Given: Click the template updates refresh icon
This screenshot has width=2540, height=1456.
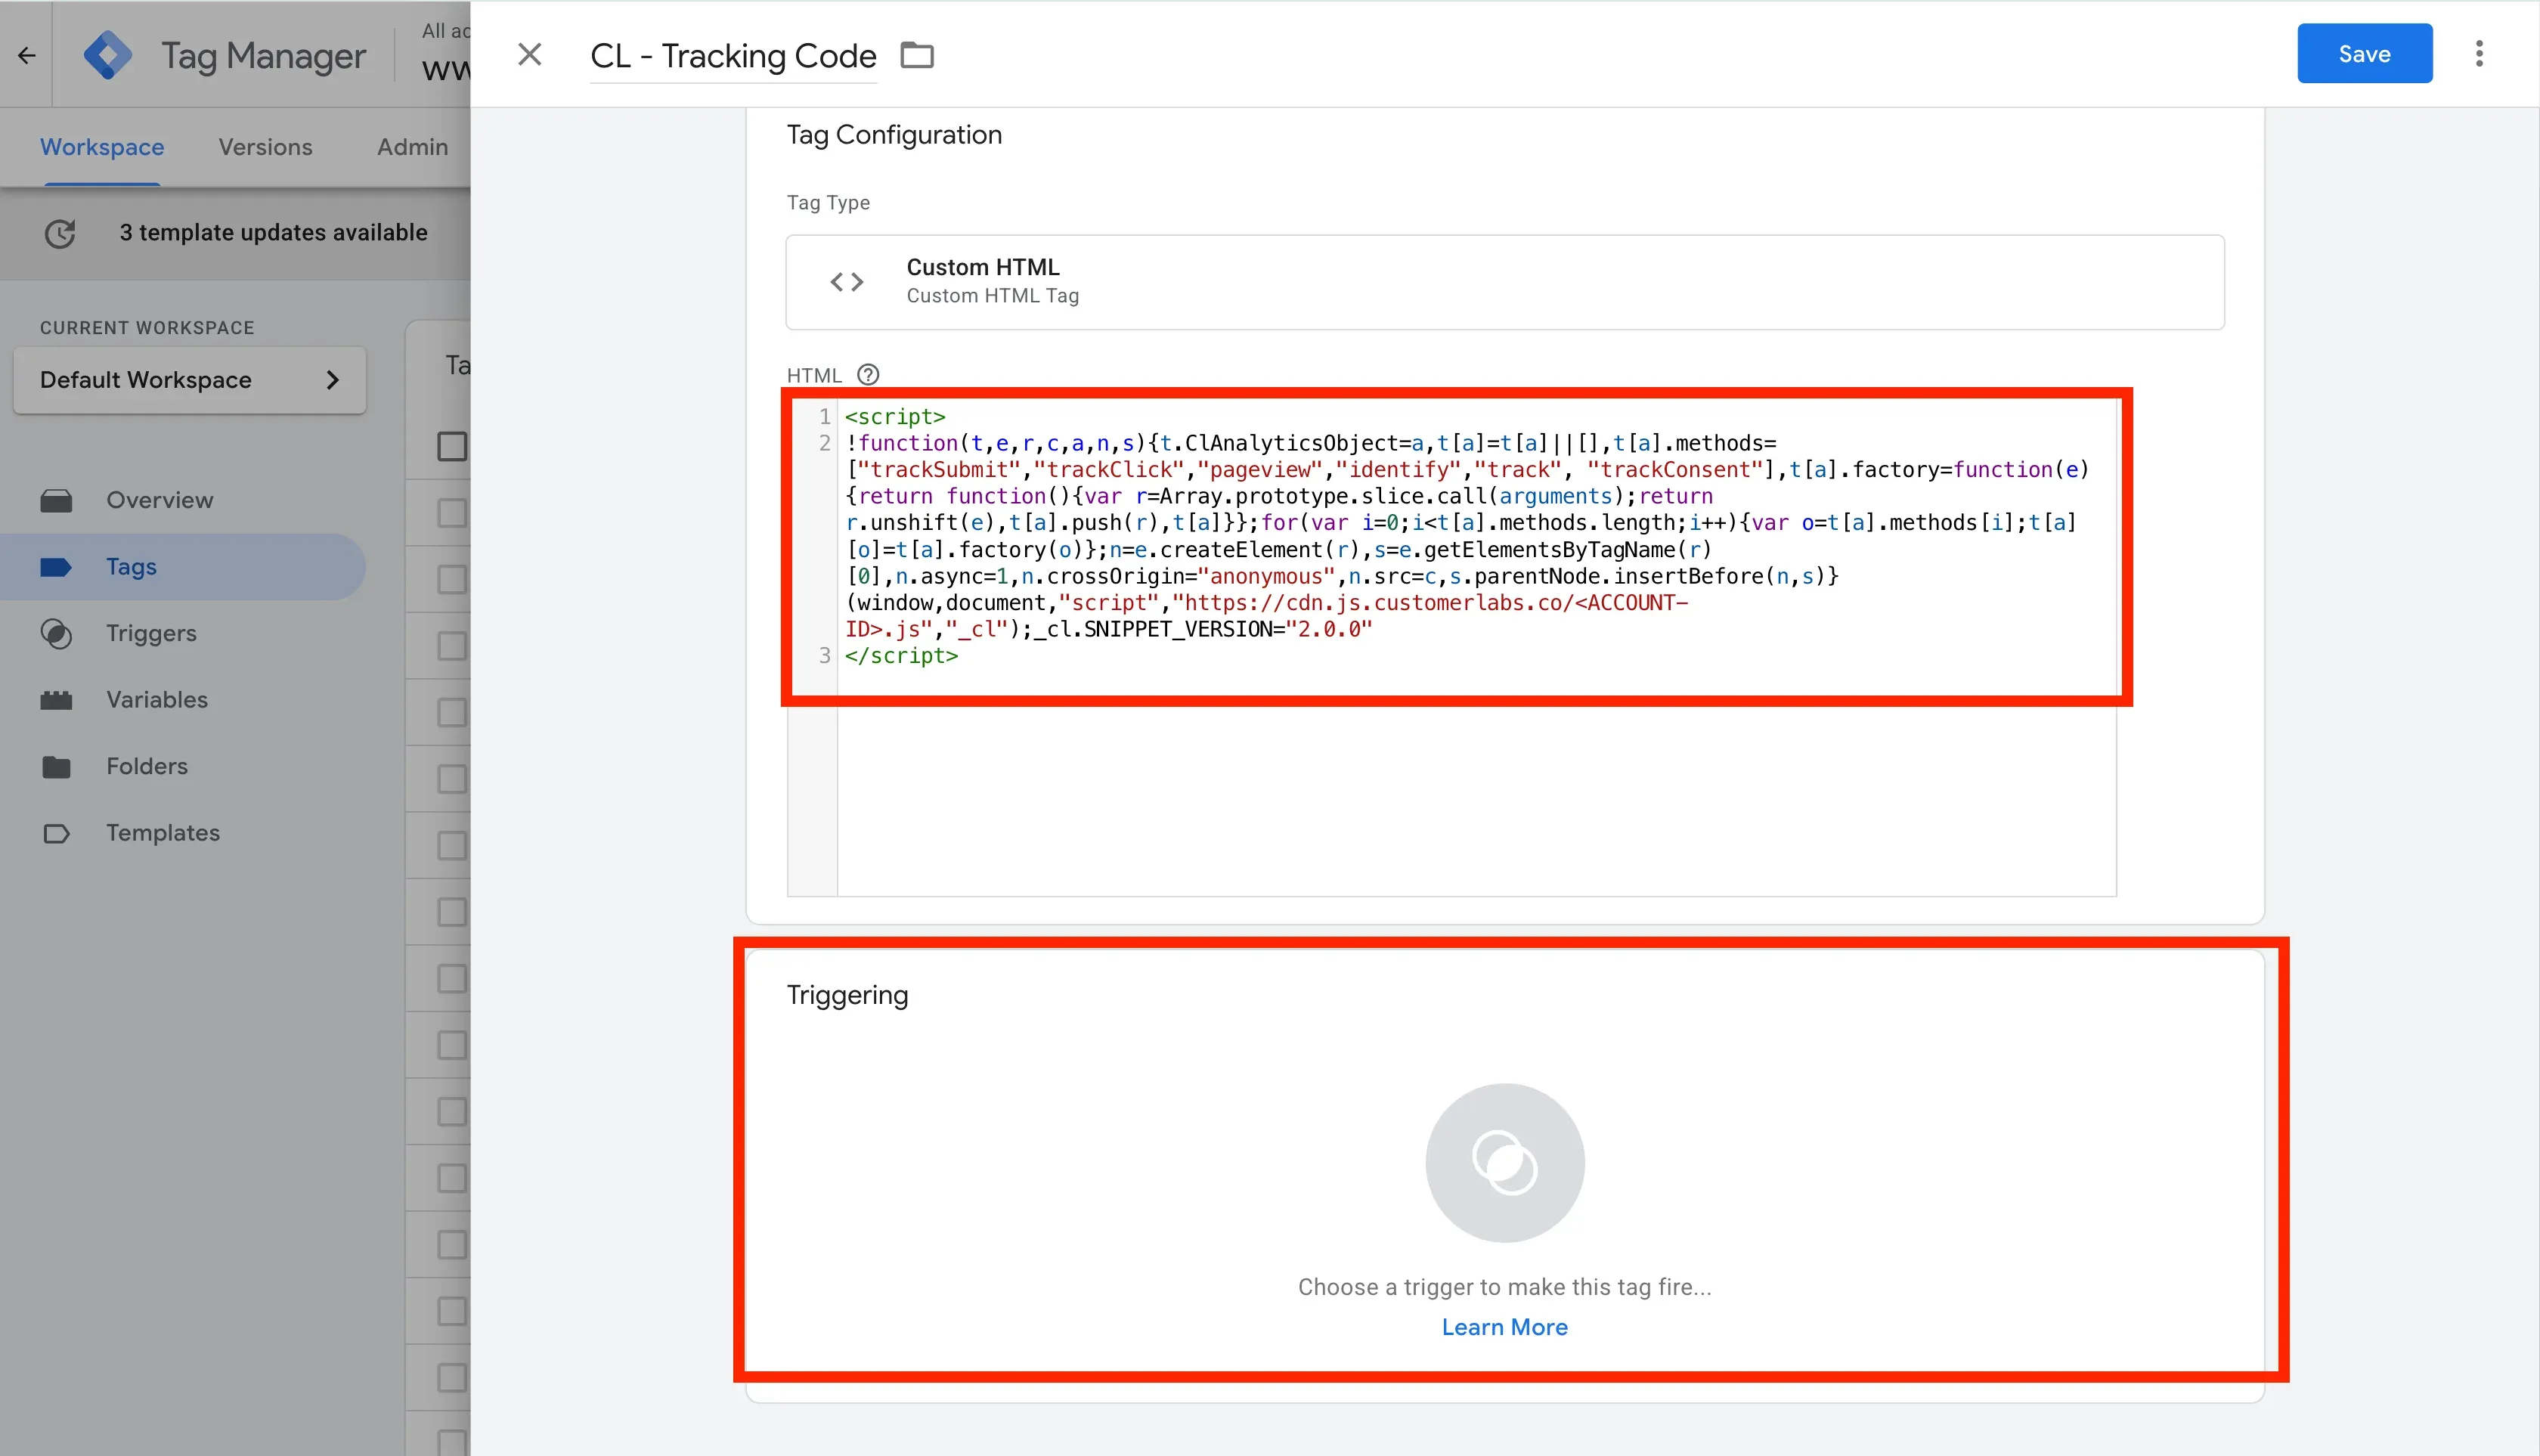Looking at the screenshot, I should (60, 233).
